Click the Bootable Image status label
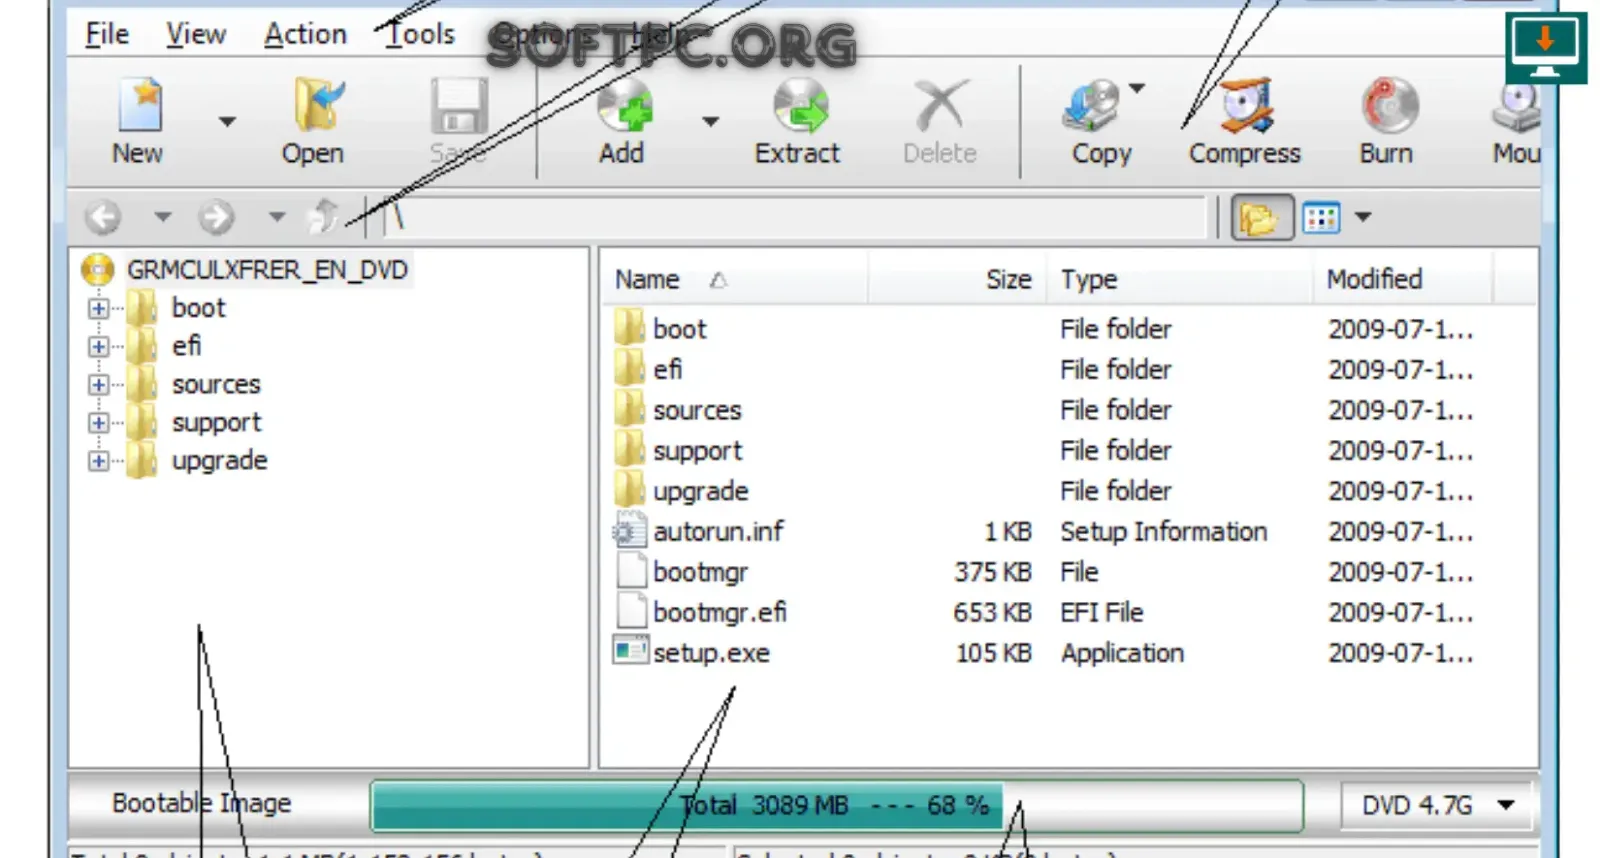 pyautogui.click(x=201, y=803)
